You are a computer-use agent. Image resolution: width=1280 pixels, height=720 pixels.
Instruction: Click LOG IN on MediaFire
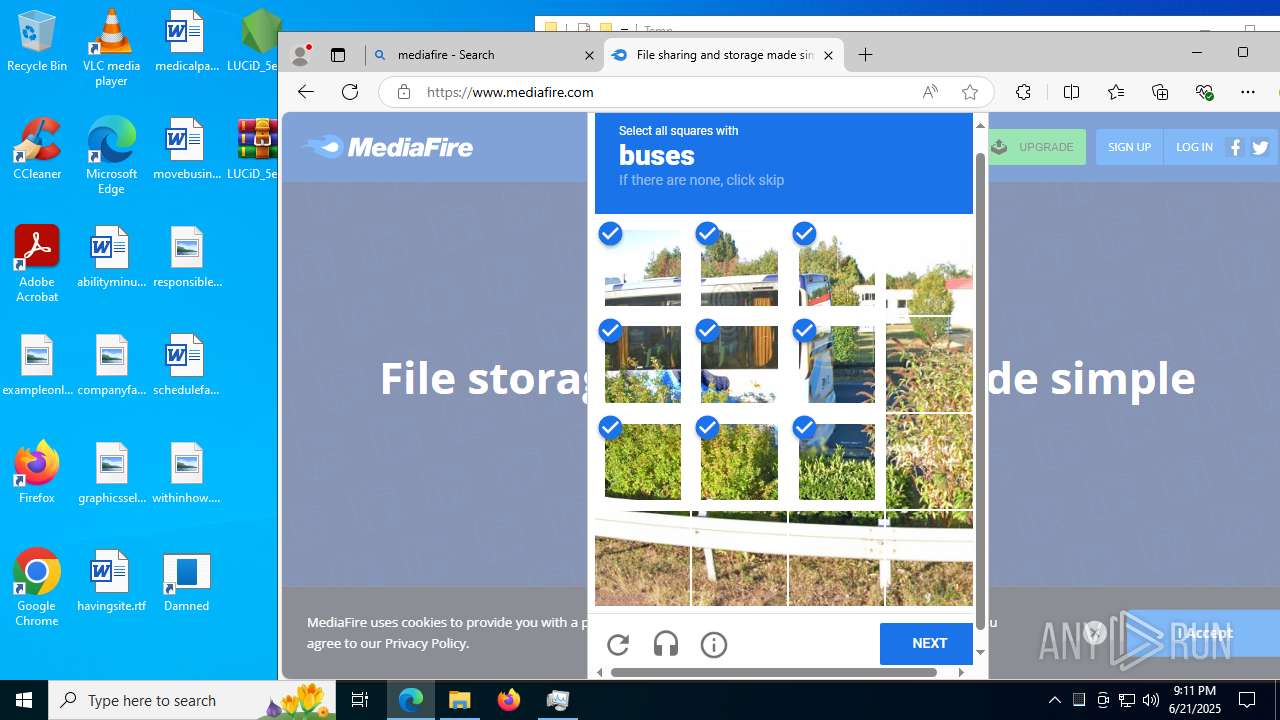pyautogui.click(x=1194, y=147)
